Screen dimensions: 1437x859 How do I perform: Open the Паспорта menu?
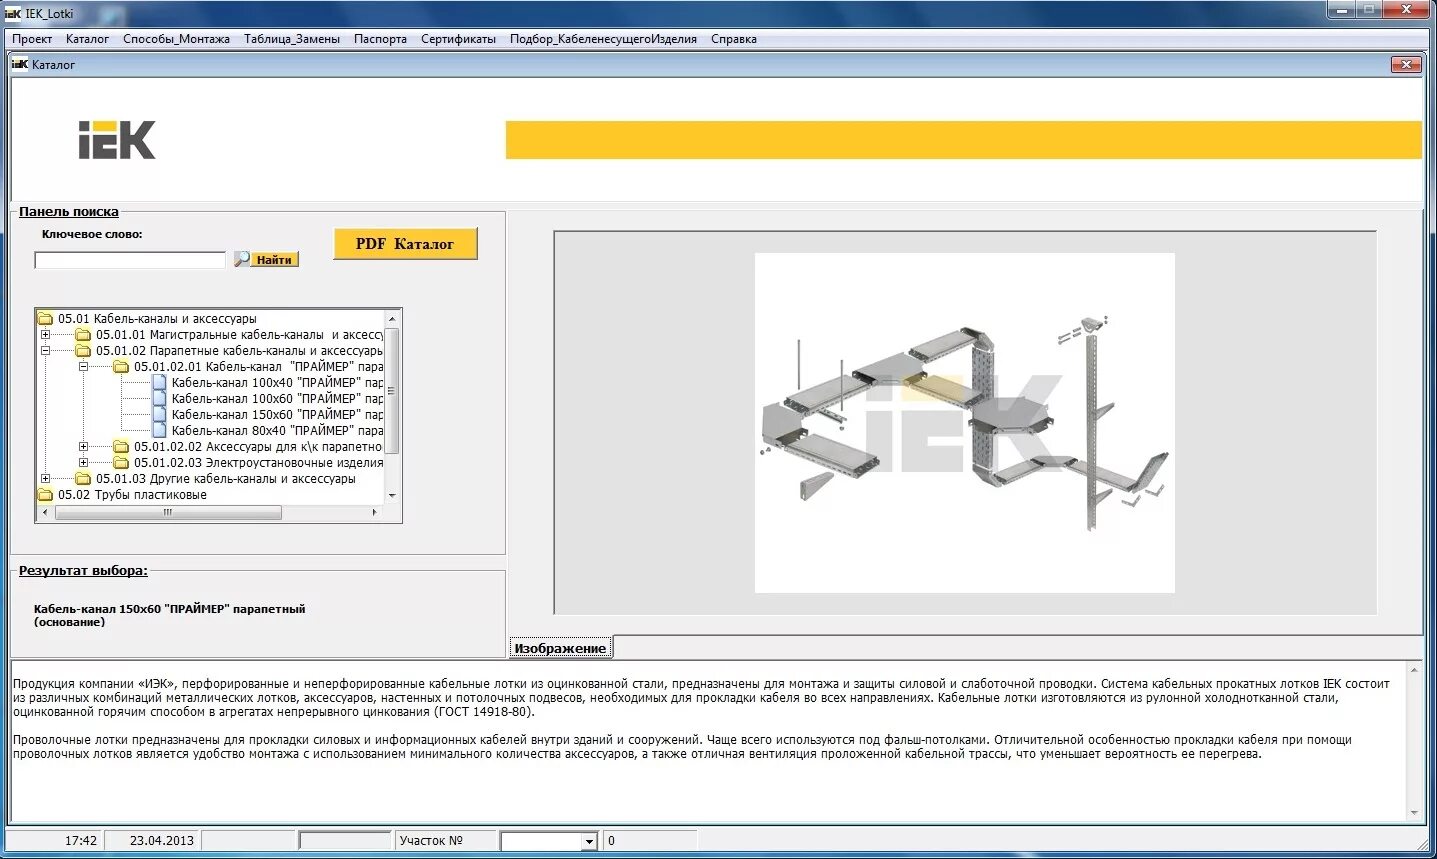coord(380,39)
